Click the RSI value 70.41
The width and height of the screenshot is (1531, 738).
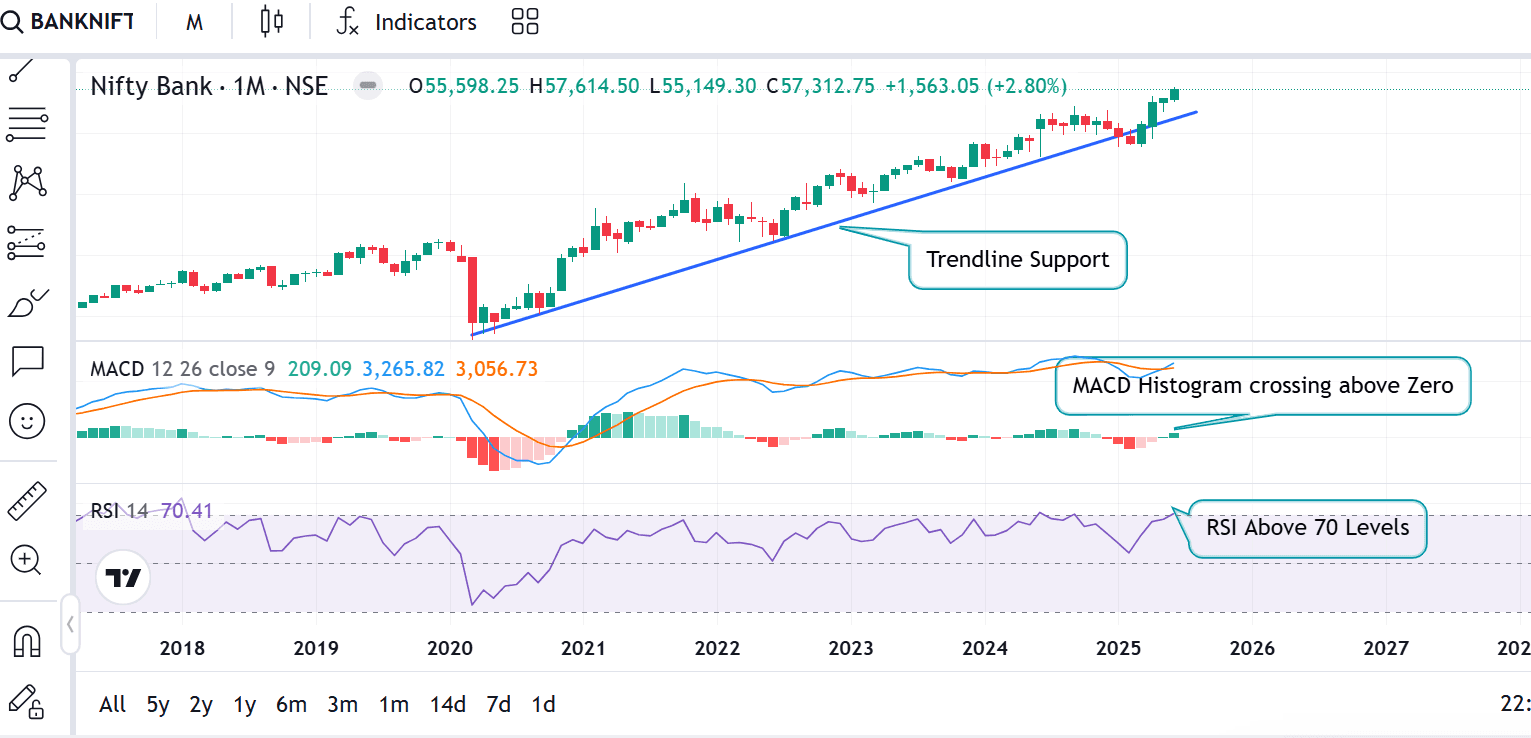click(186, 511)
